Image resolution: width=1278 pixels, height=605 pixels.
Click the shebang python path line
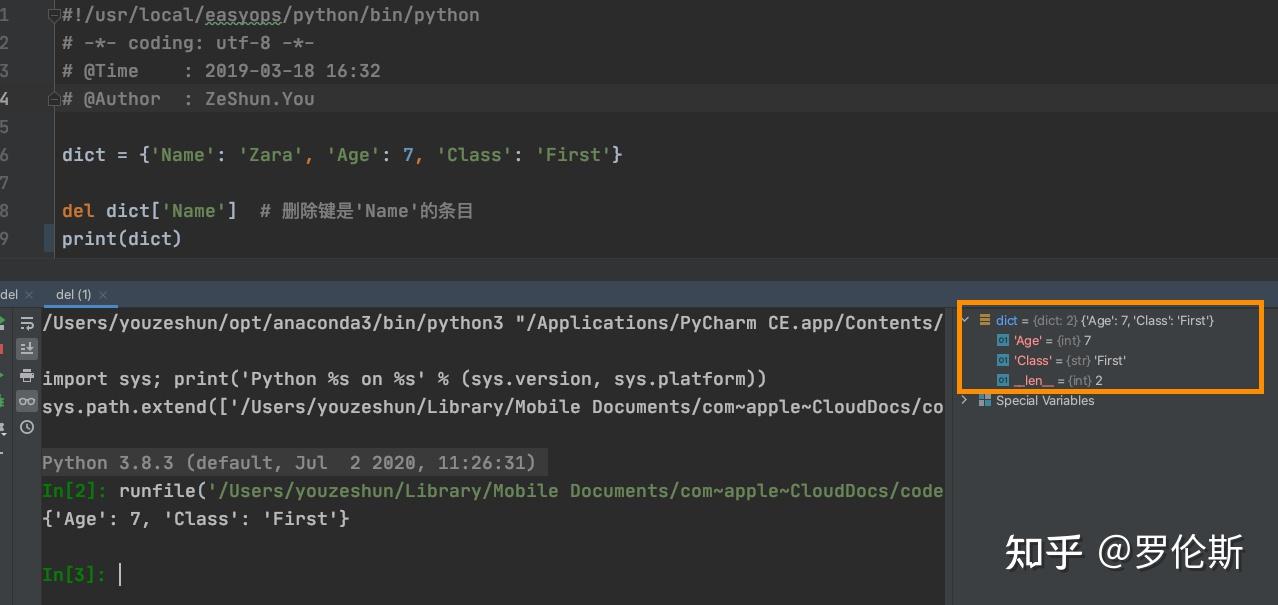(x=270, y=15)
